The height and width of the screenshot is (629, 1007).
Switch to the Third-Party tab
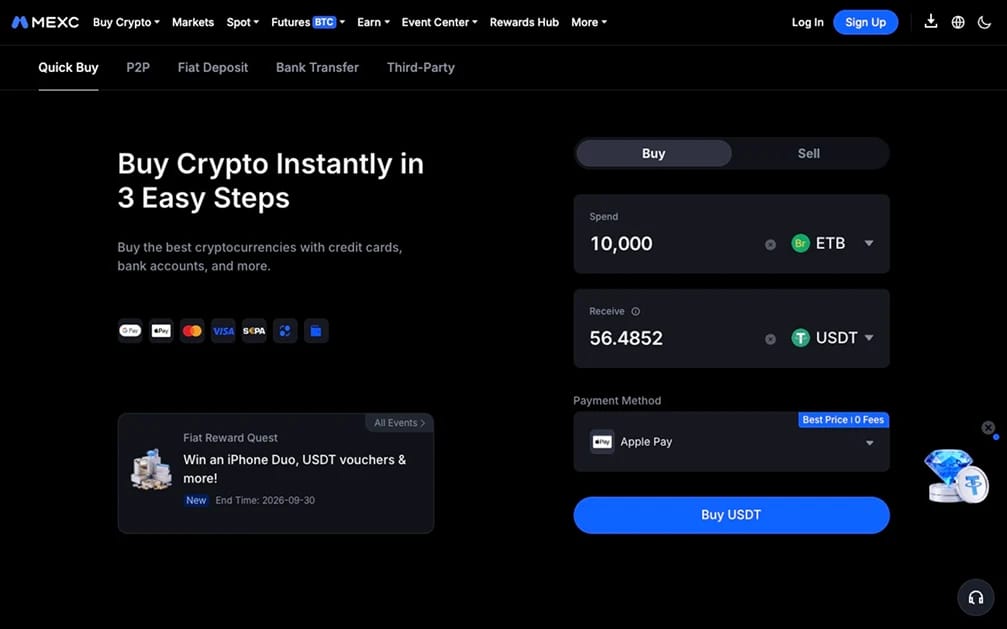(x=421, y=67)
